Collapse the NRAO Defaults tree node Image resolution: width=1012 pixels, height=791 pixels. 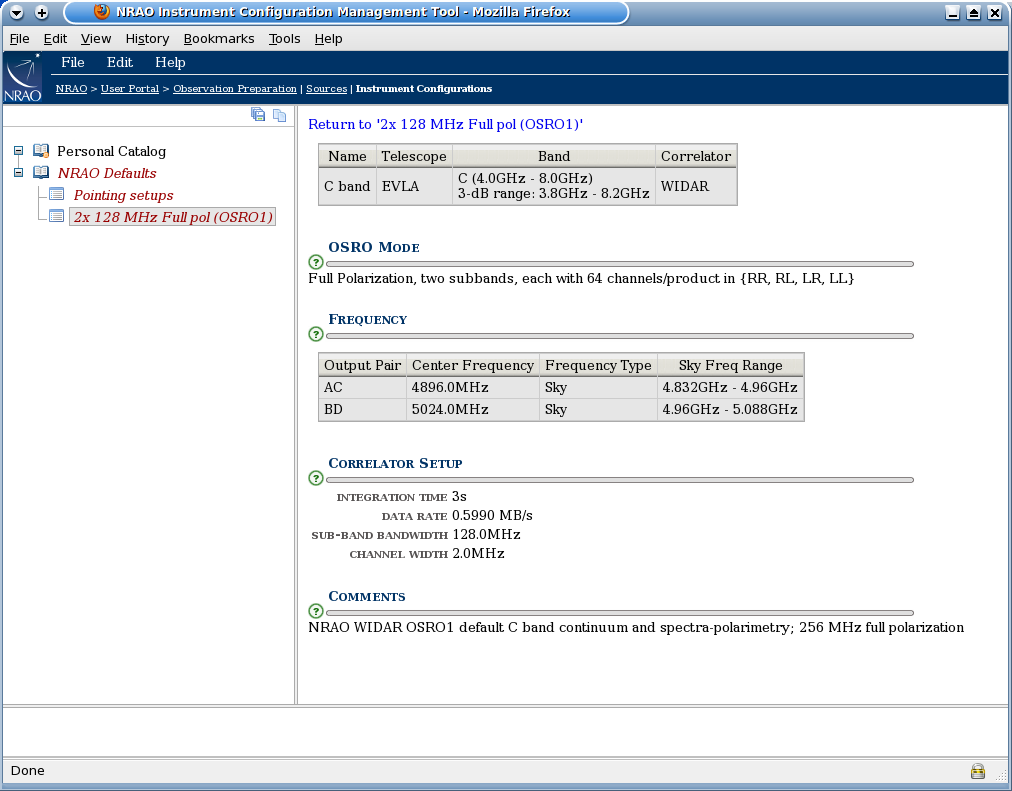16,172
